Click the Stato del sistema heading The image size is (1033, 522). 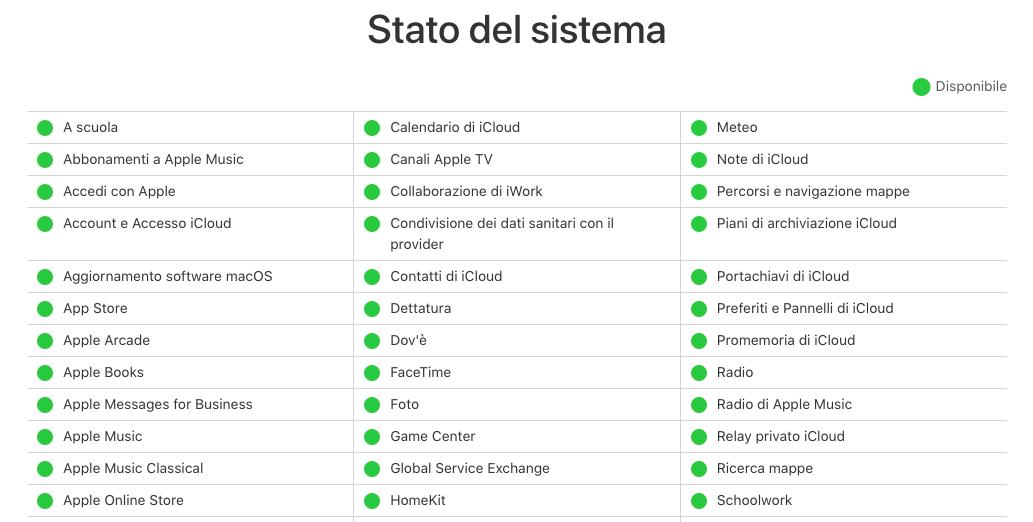[x=516, y=30]
